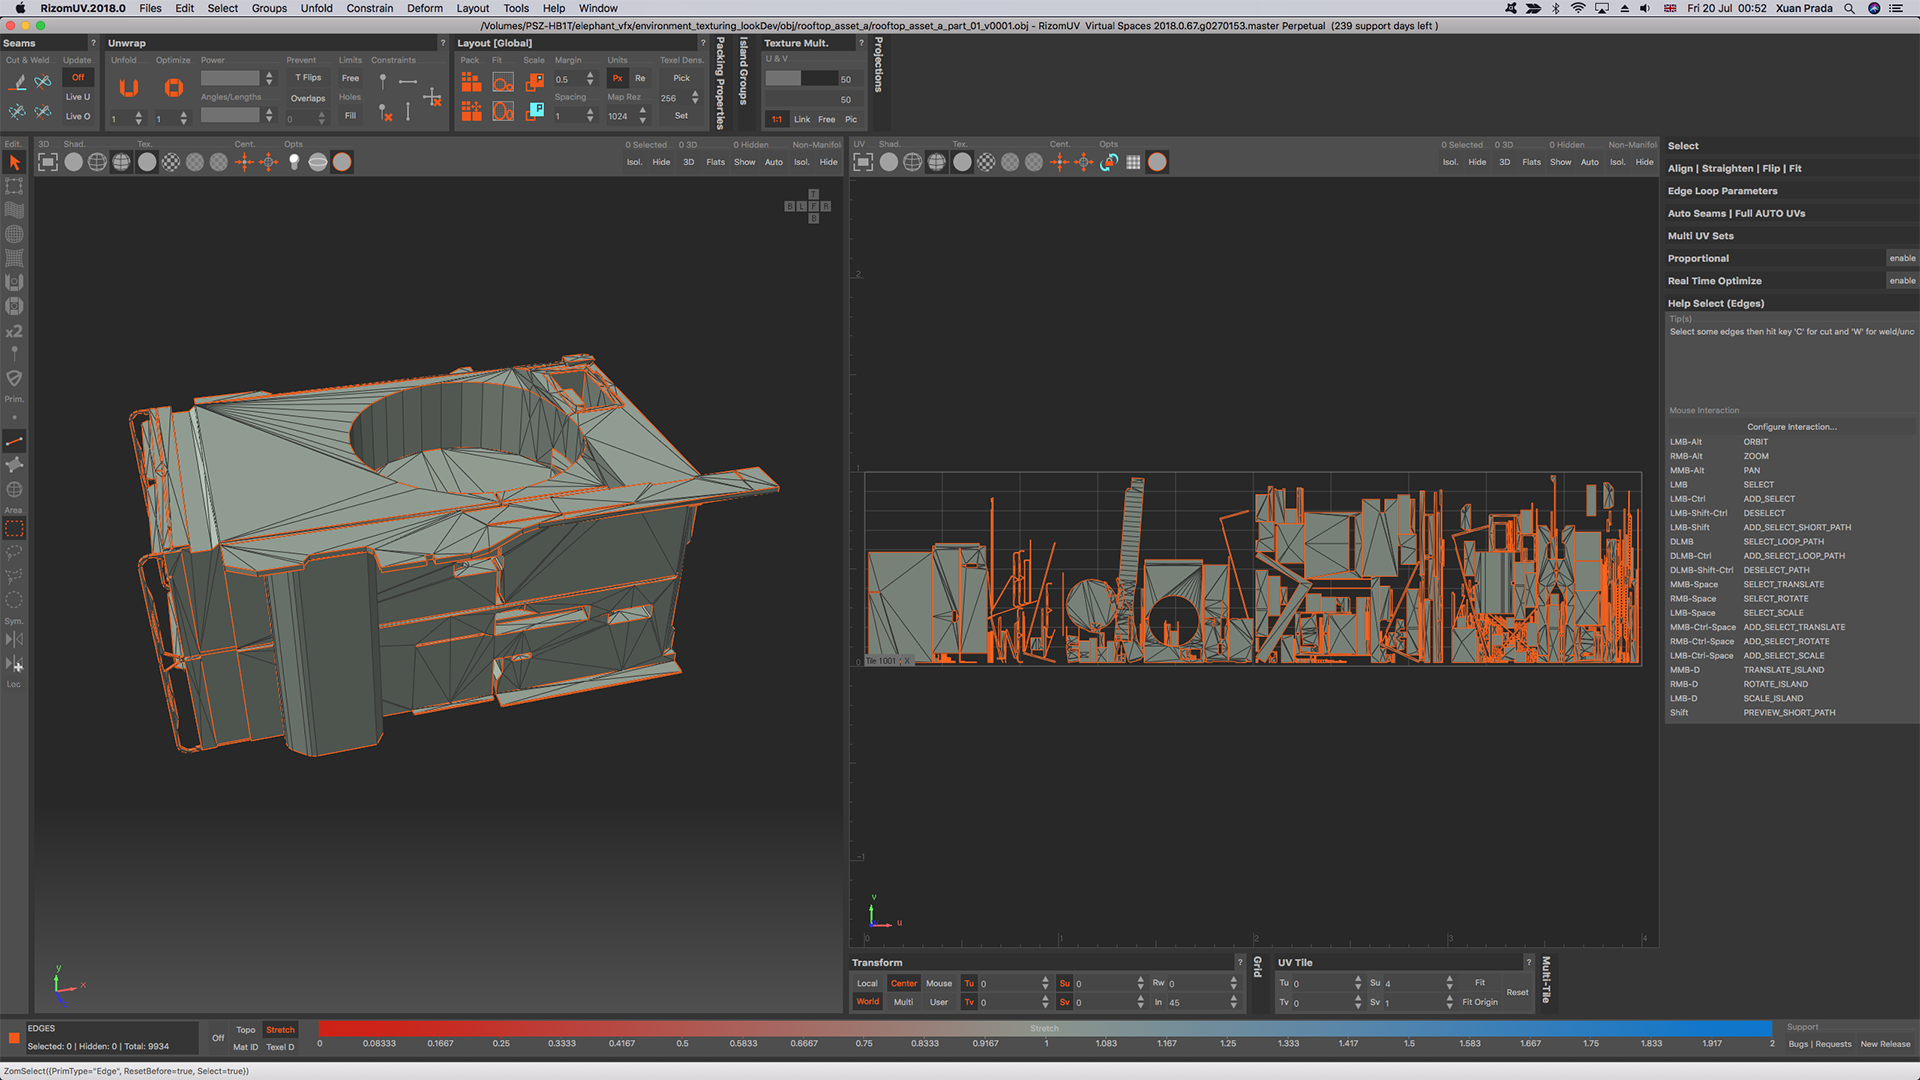
Task: Click the lightbulb Opts icon in 3D view
Action: (x=294, y=162)
